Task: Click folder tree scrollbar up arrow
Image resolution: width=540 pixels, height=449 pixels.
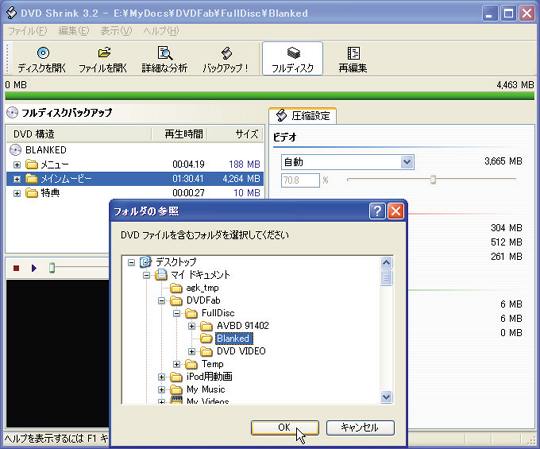Action: (386, 263)
